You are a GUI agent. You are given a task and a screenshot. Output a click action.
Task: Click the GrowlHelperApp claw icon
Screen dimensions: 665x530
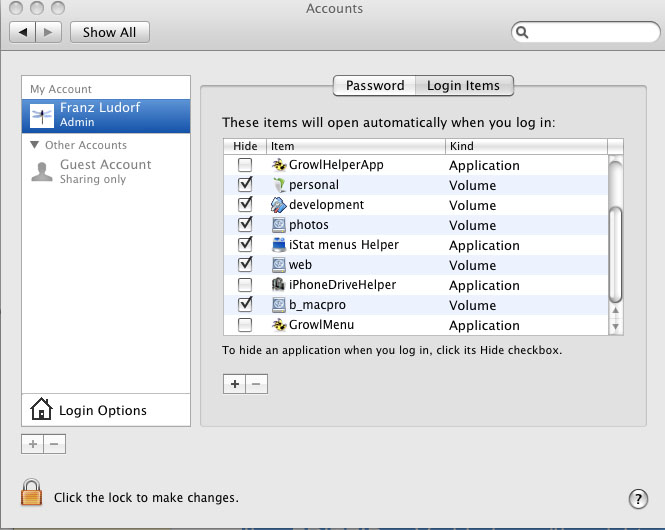279,165
